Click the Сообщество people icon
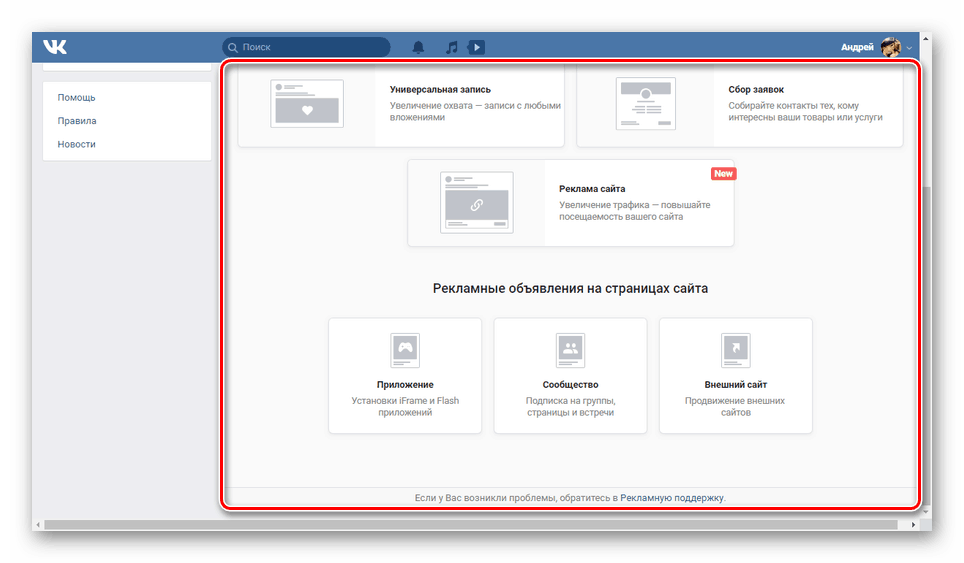 (571, 350)
